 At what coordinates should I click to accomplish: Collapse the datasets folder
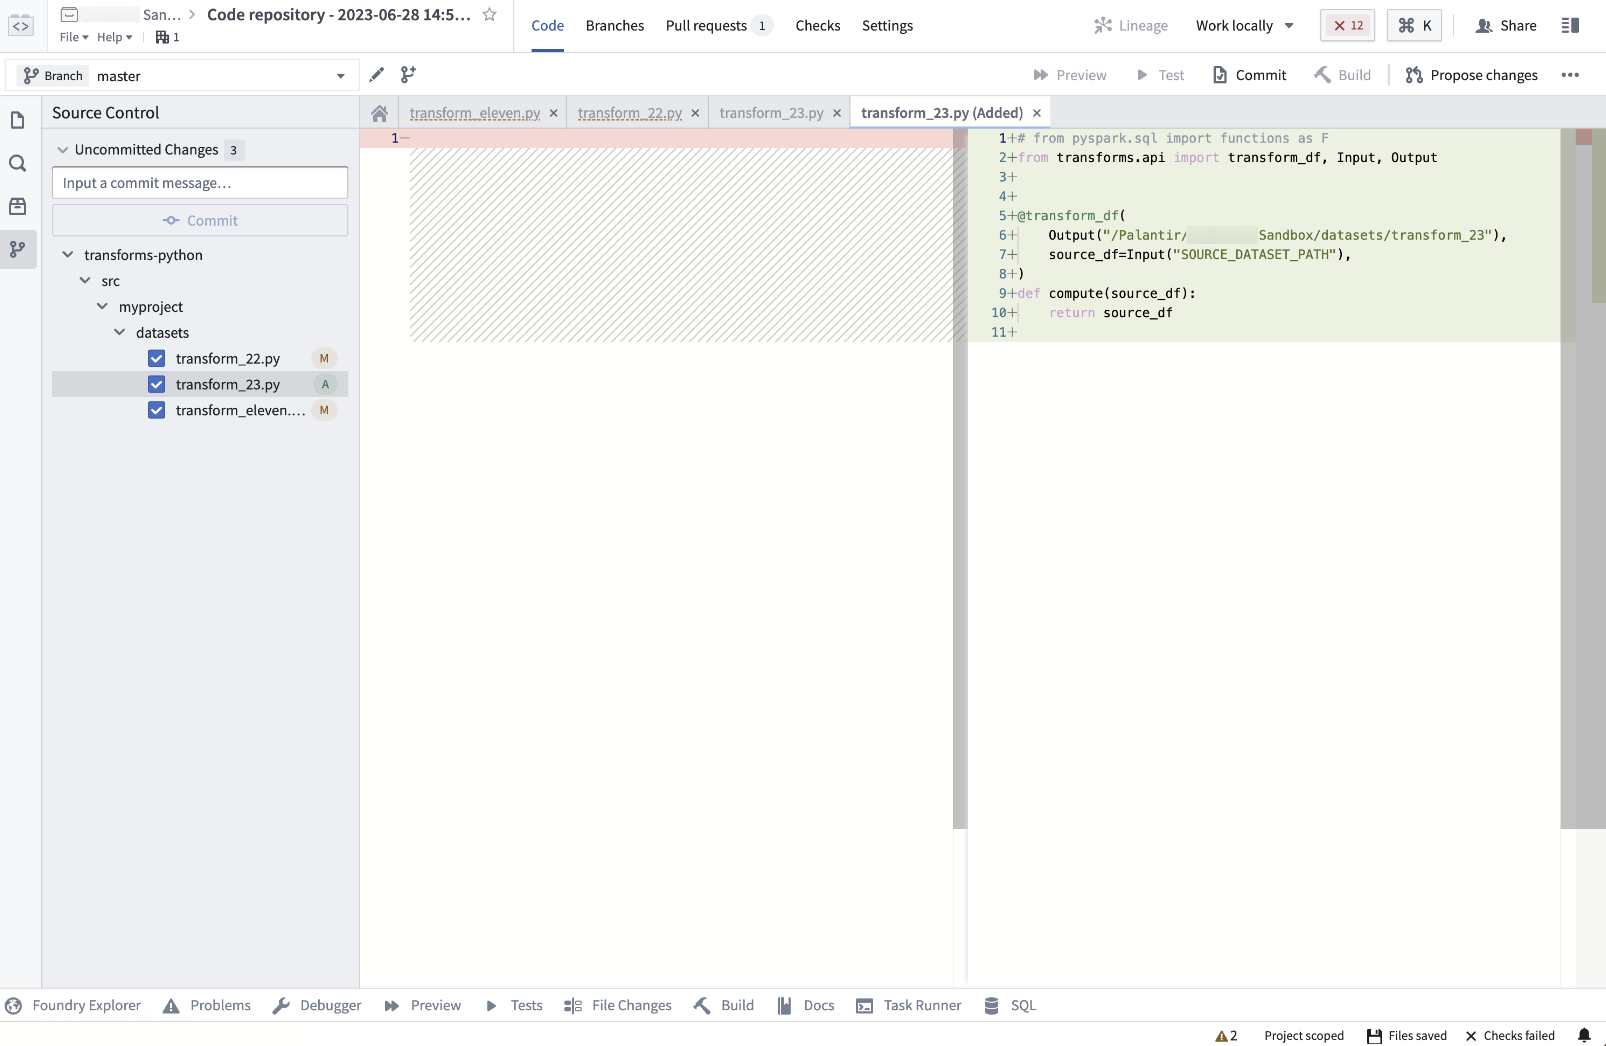coord(120,333)
